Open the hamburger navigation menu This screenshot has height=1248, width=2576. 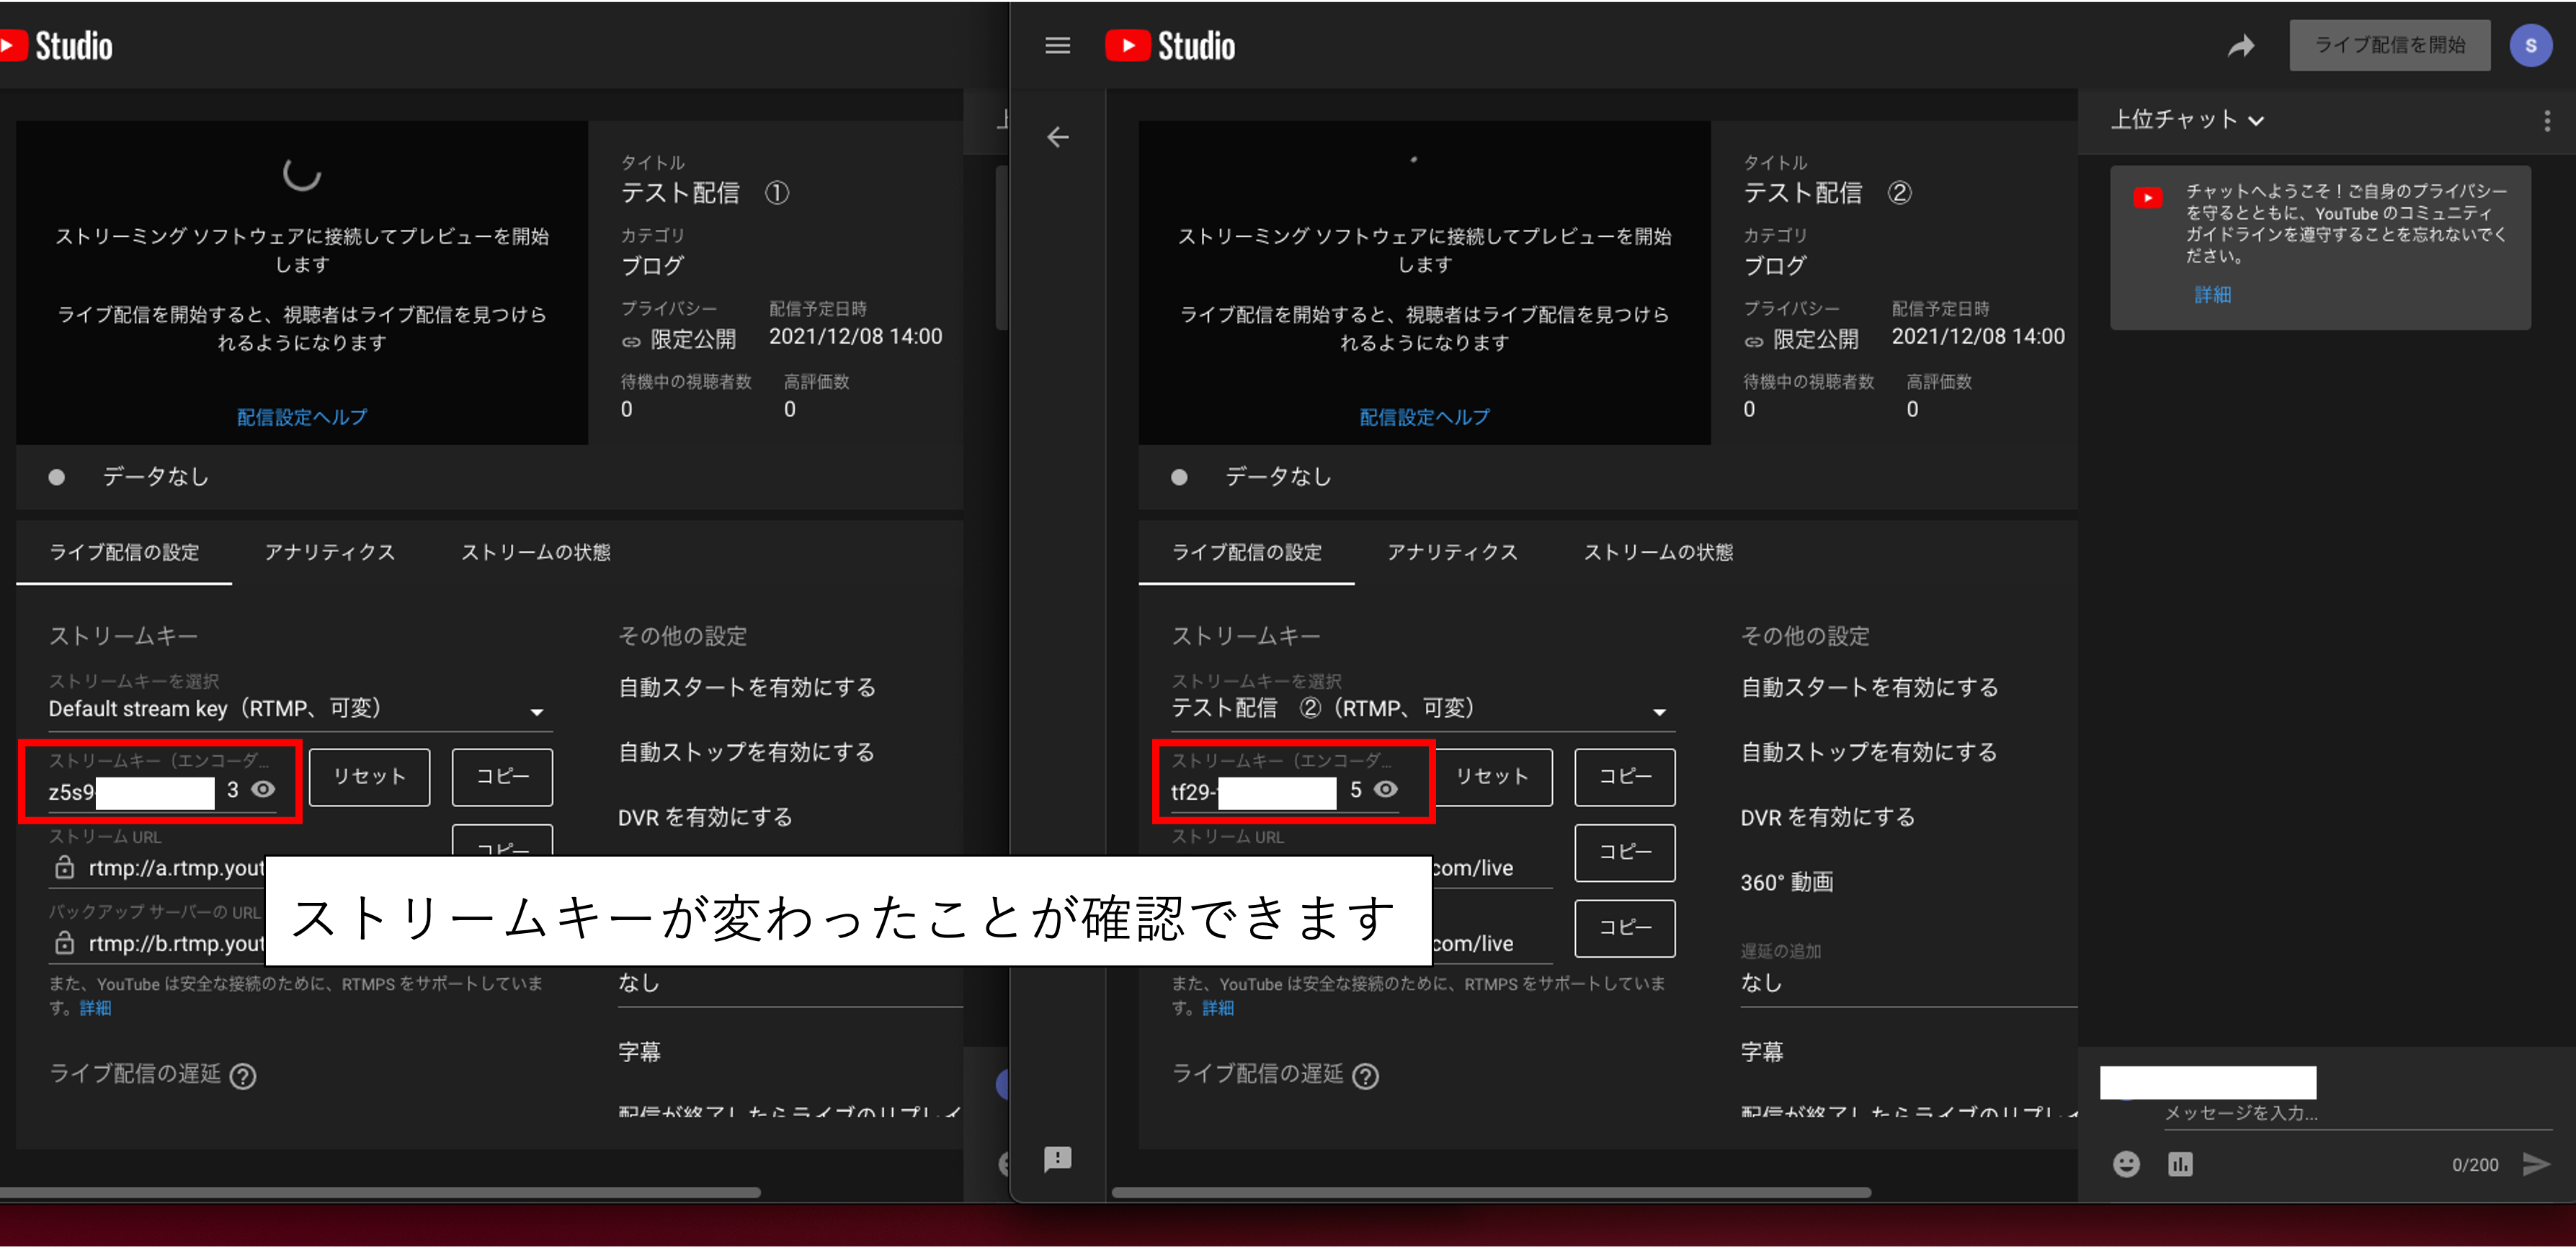[x=1057, y=45]
